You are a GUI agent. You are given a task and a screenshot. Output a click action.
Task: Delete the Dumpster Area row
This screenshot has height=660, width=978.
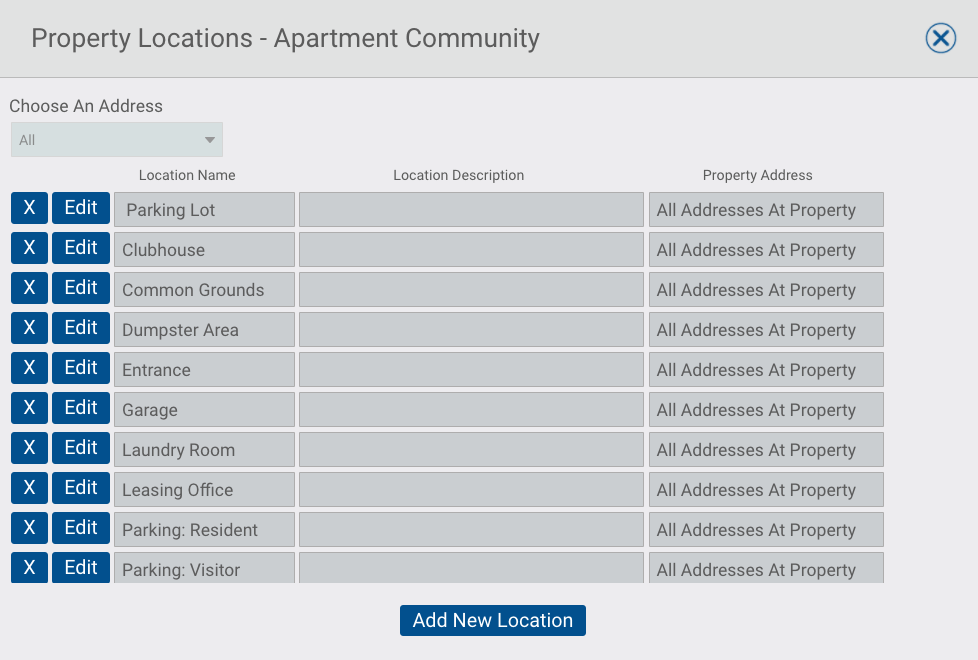point(29,328)
